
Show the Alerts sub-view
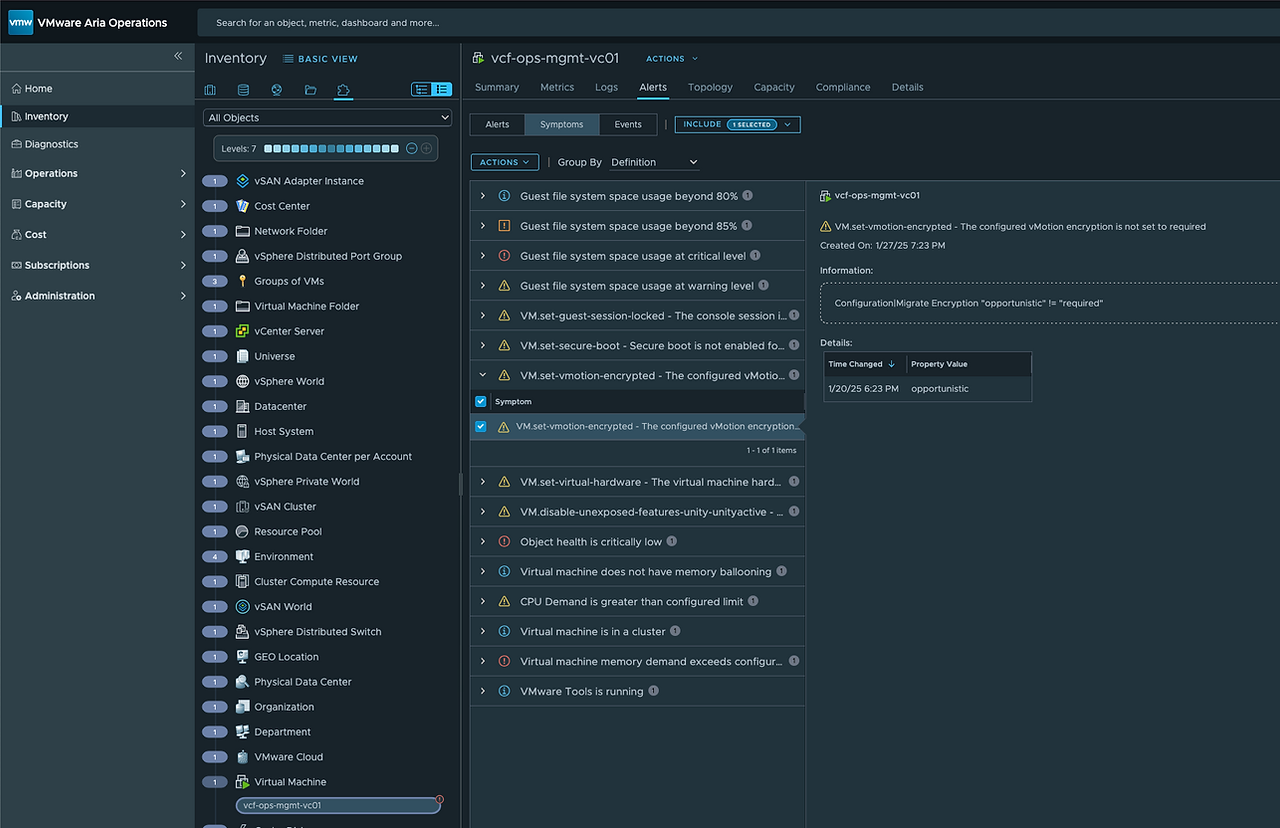497,125
